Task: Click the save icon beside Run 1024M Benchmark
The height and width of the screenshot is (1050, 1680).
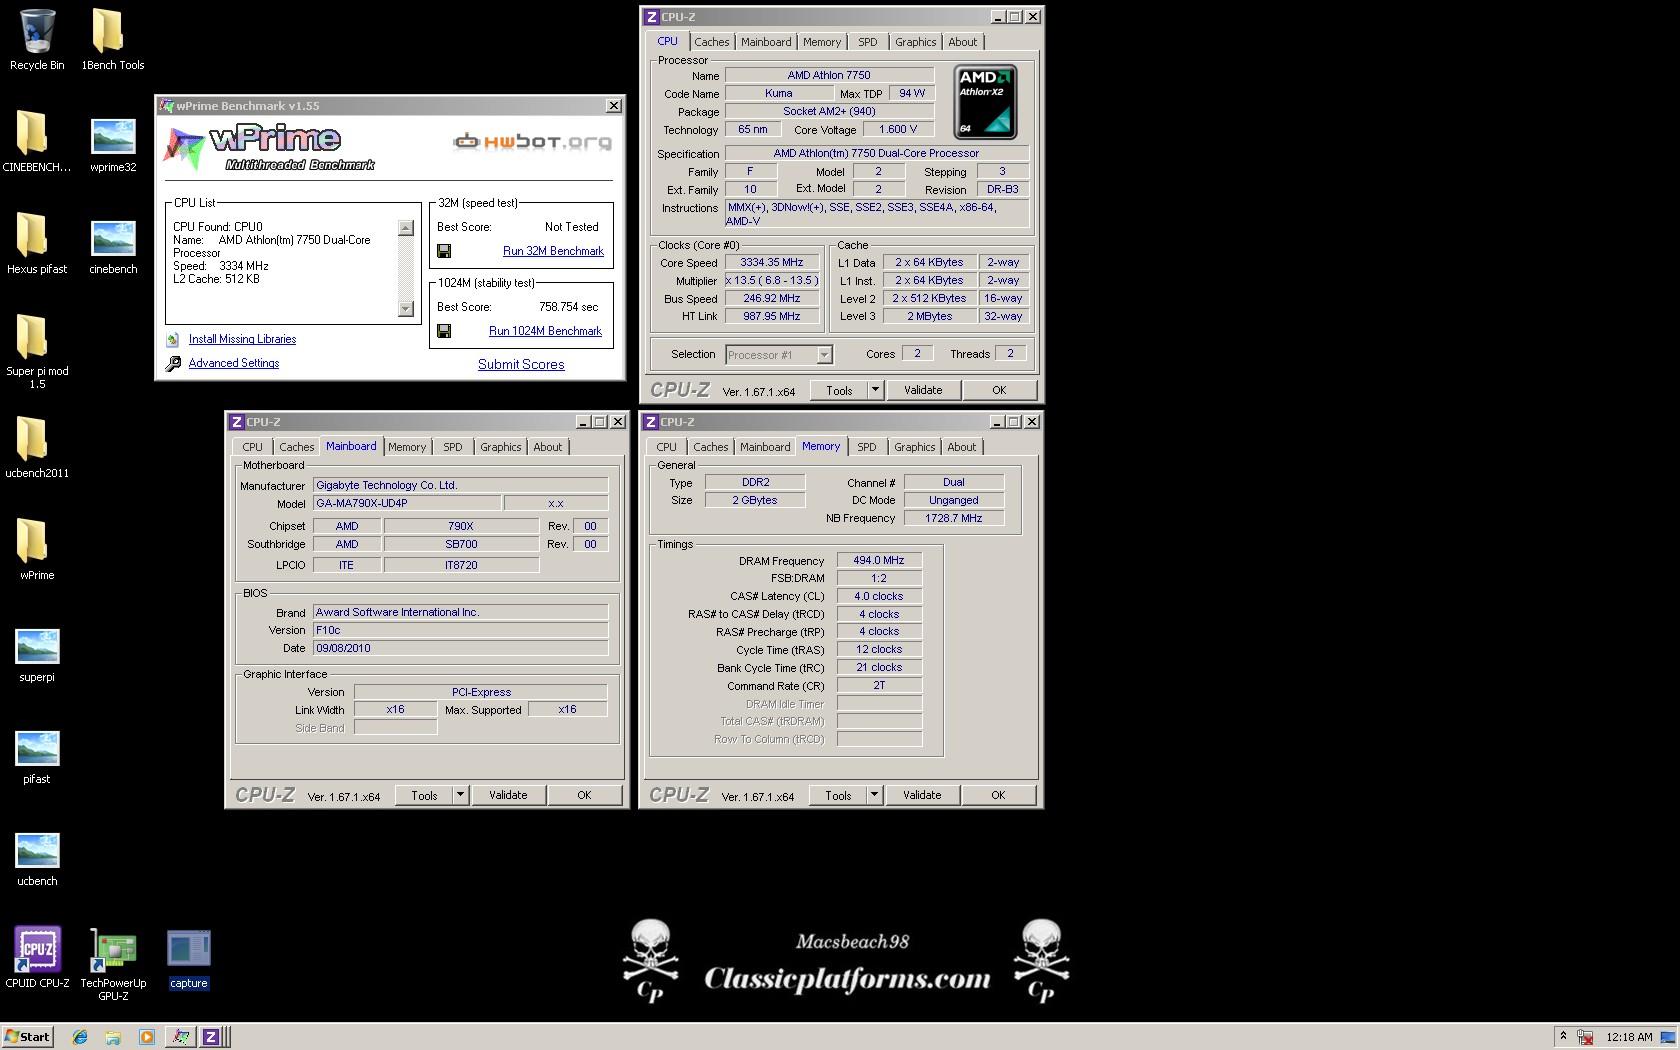Action: 444,331
